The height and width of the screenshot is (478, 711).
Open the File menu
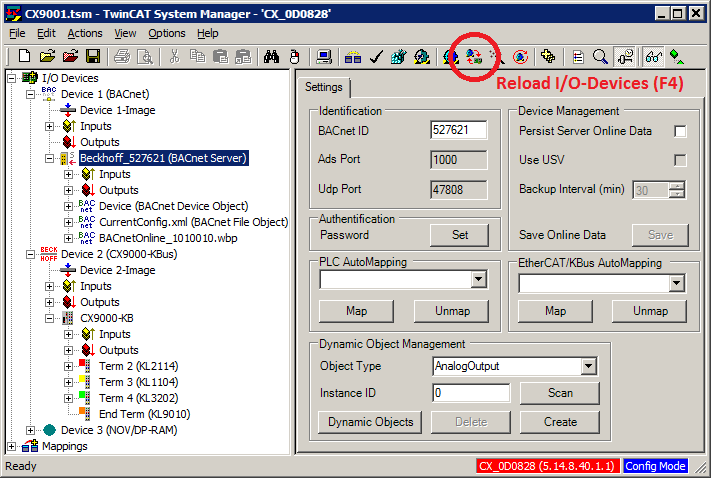click(17, 33)
